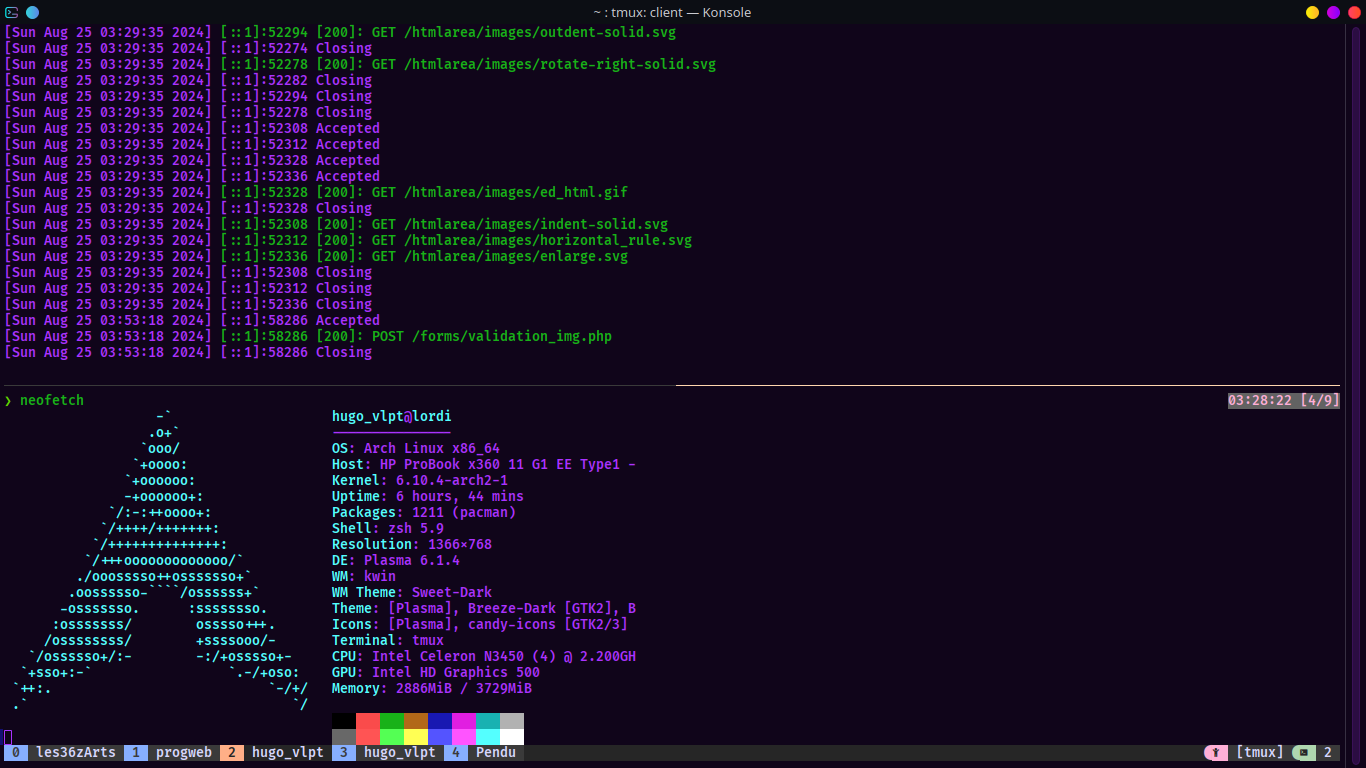This screenshot has height=768, width=1366.
Task: Open the Konsole window menu icon
Action: point(12,12)
